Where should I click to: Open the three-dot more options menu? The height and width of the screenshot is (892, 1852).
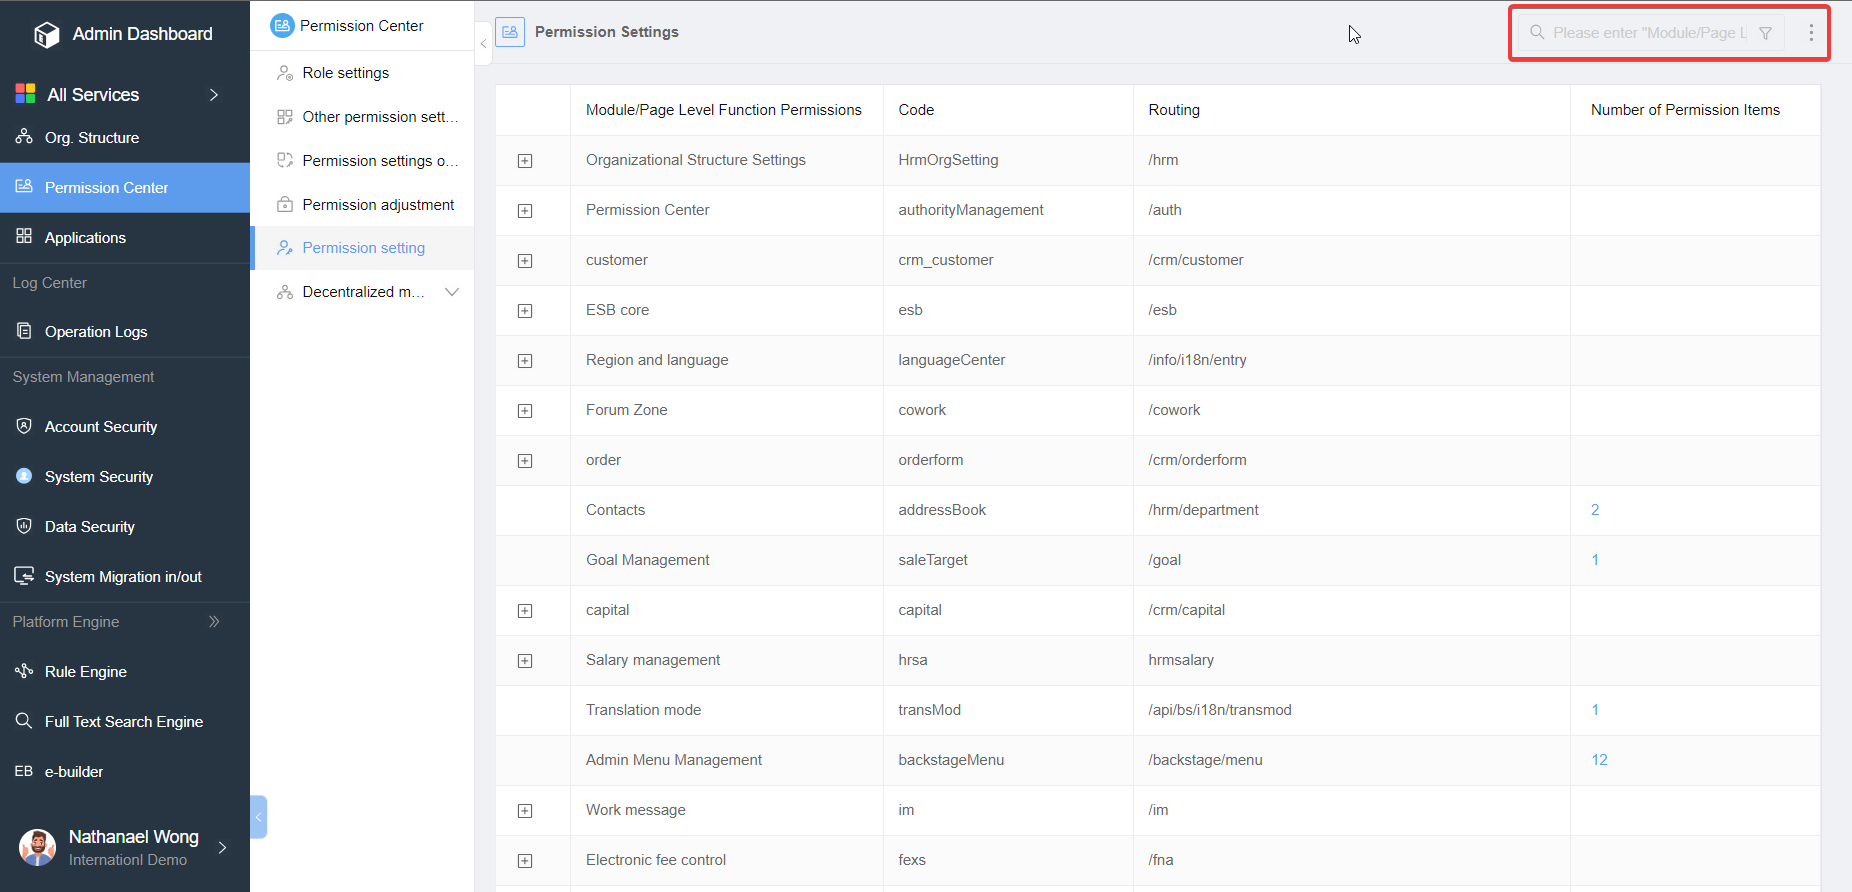pos(1811,33)
